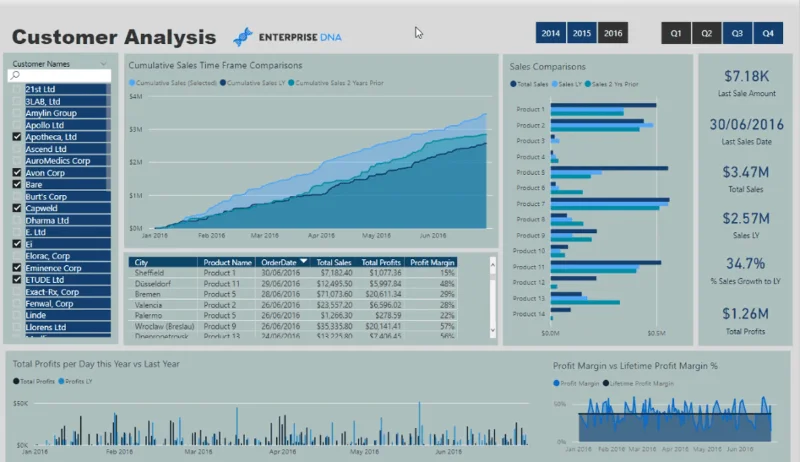Uncheck the ETUDE Ltd checkbox

pyautogui.click(x=17, y=279)
